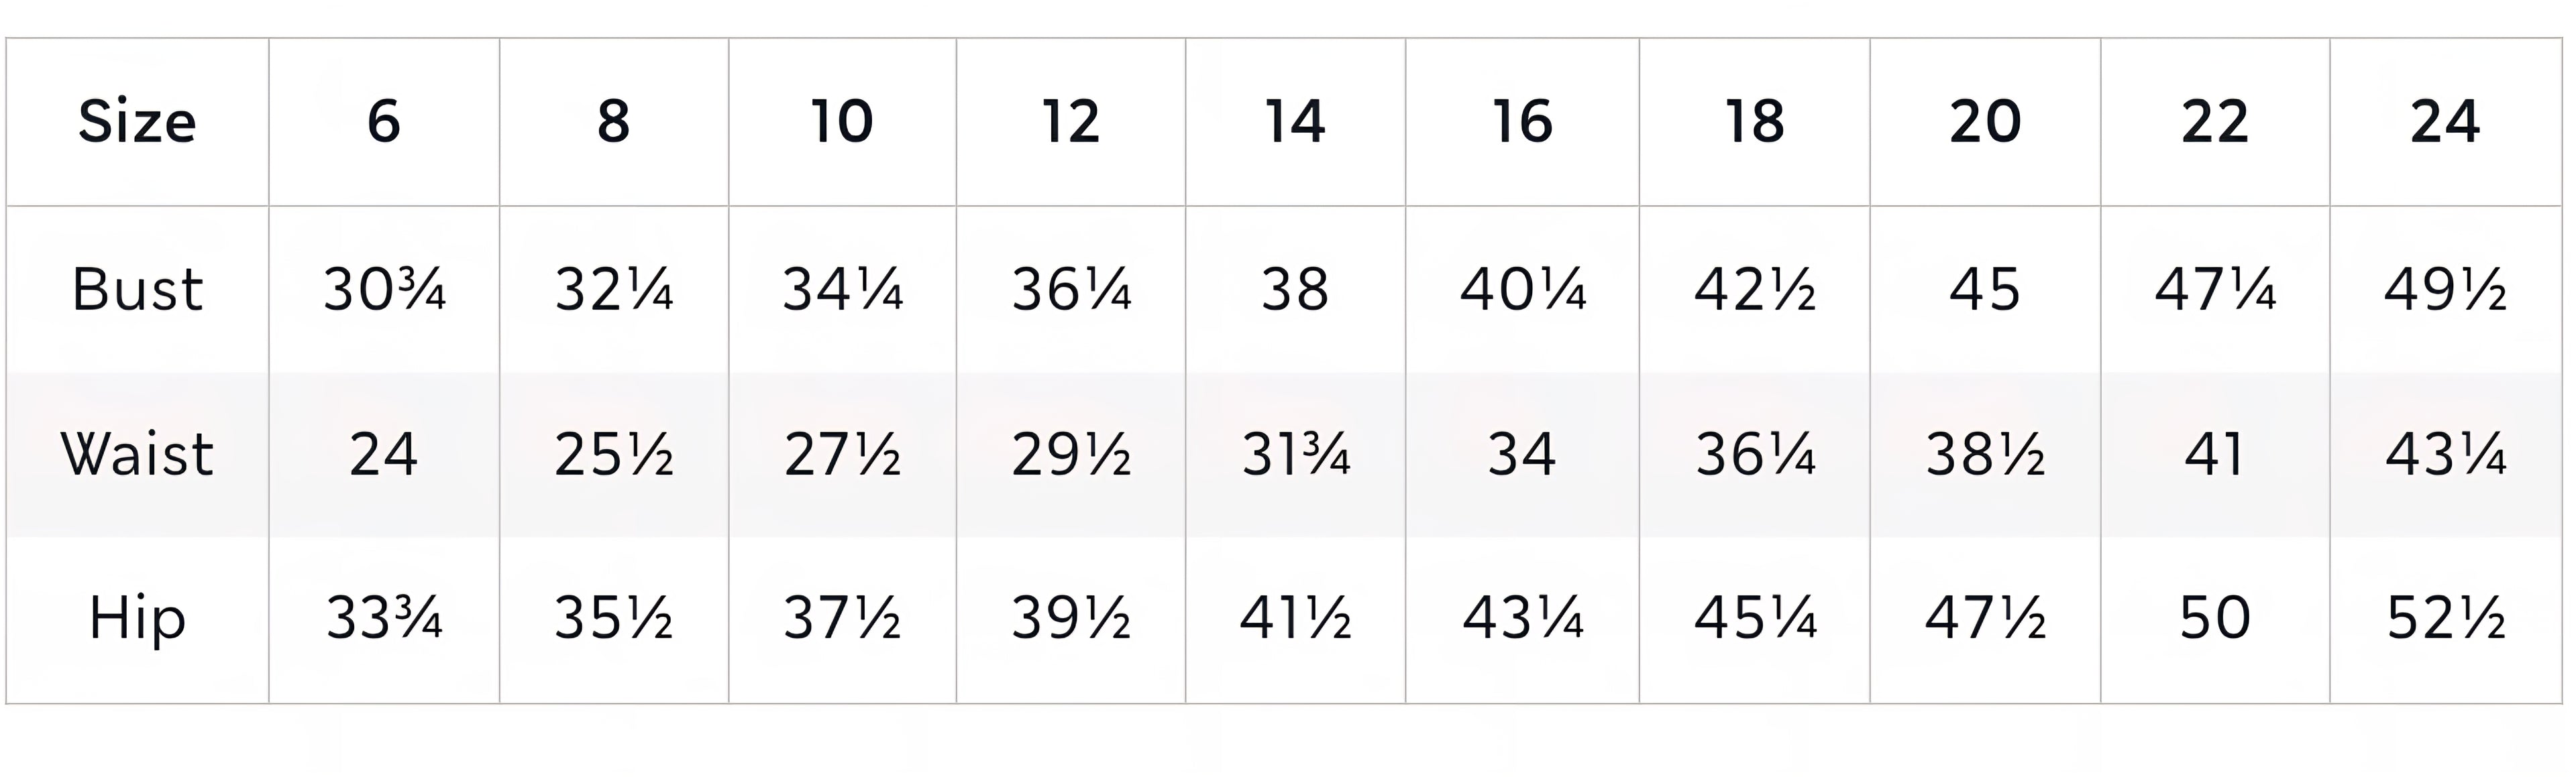The width and height of the screenshot is (2576, 777).
Task: Click the size 6 column header
Action: click(384, 122)
